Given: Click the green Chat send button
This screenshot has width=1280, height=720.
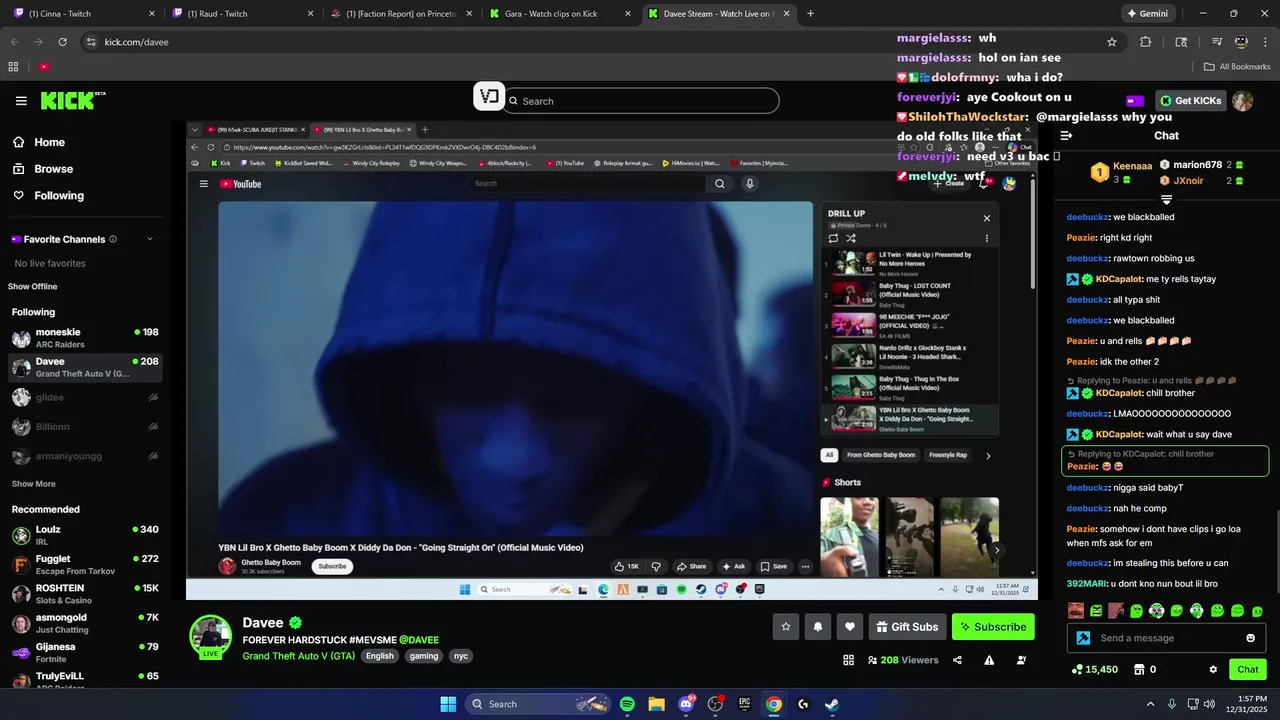Looking at the screenshot, I should 1248,670.
